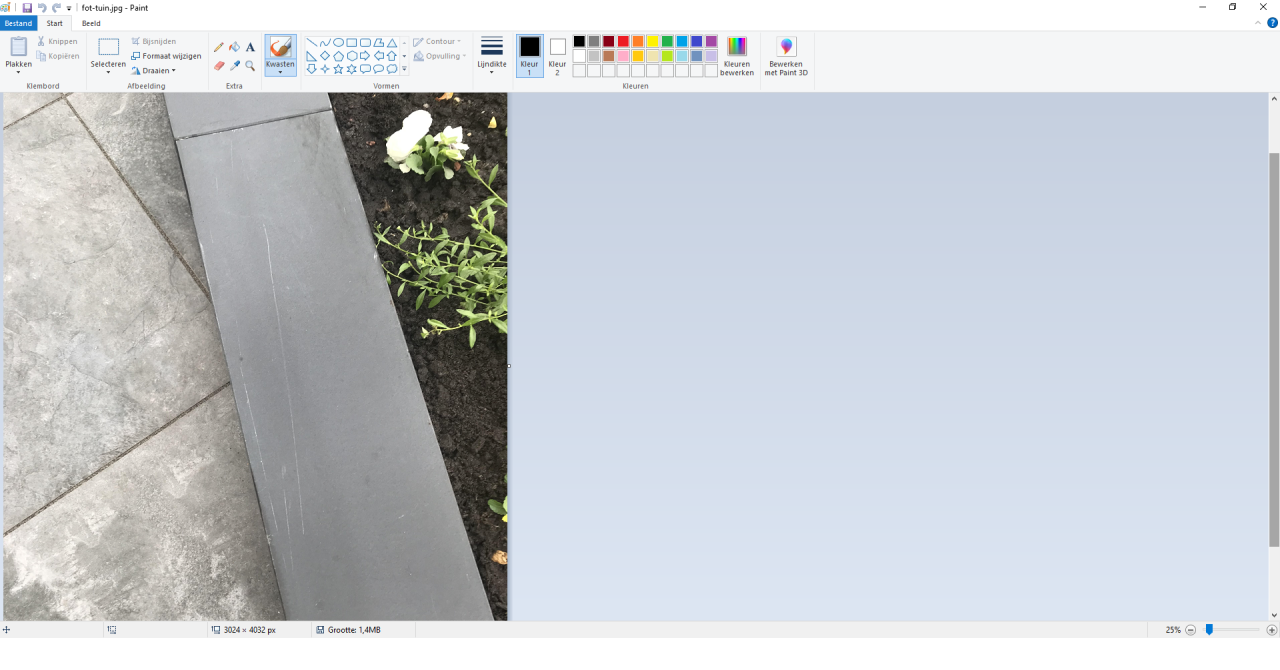Select the Text tool
Screen dimensions: 1280x670
250,47
